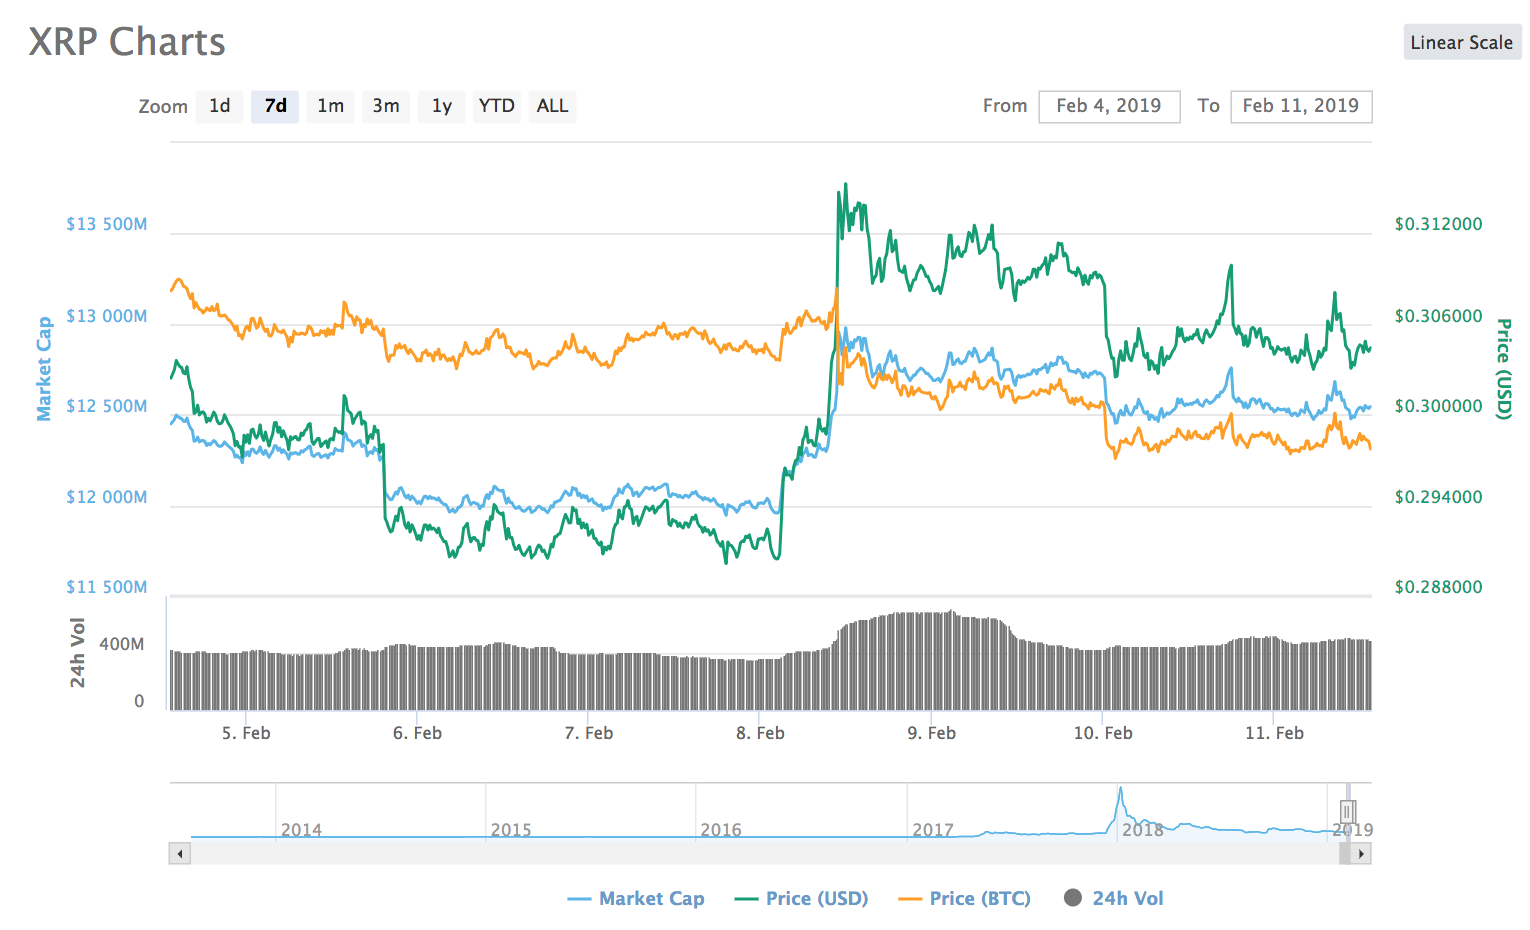Click the 8. Feb axis label

pyautogui.click(x=760, y=733)
